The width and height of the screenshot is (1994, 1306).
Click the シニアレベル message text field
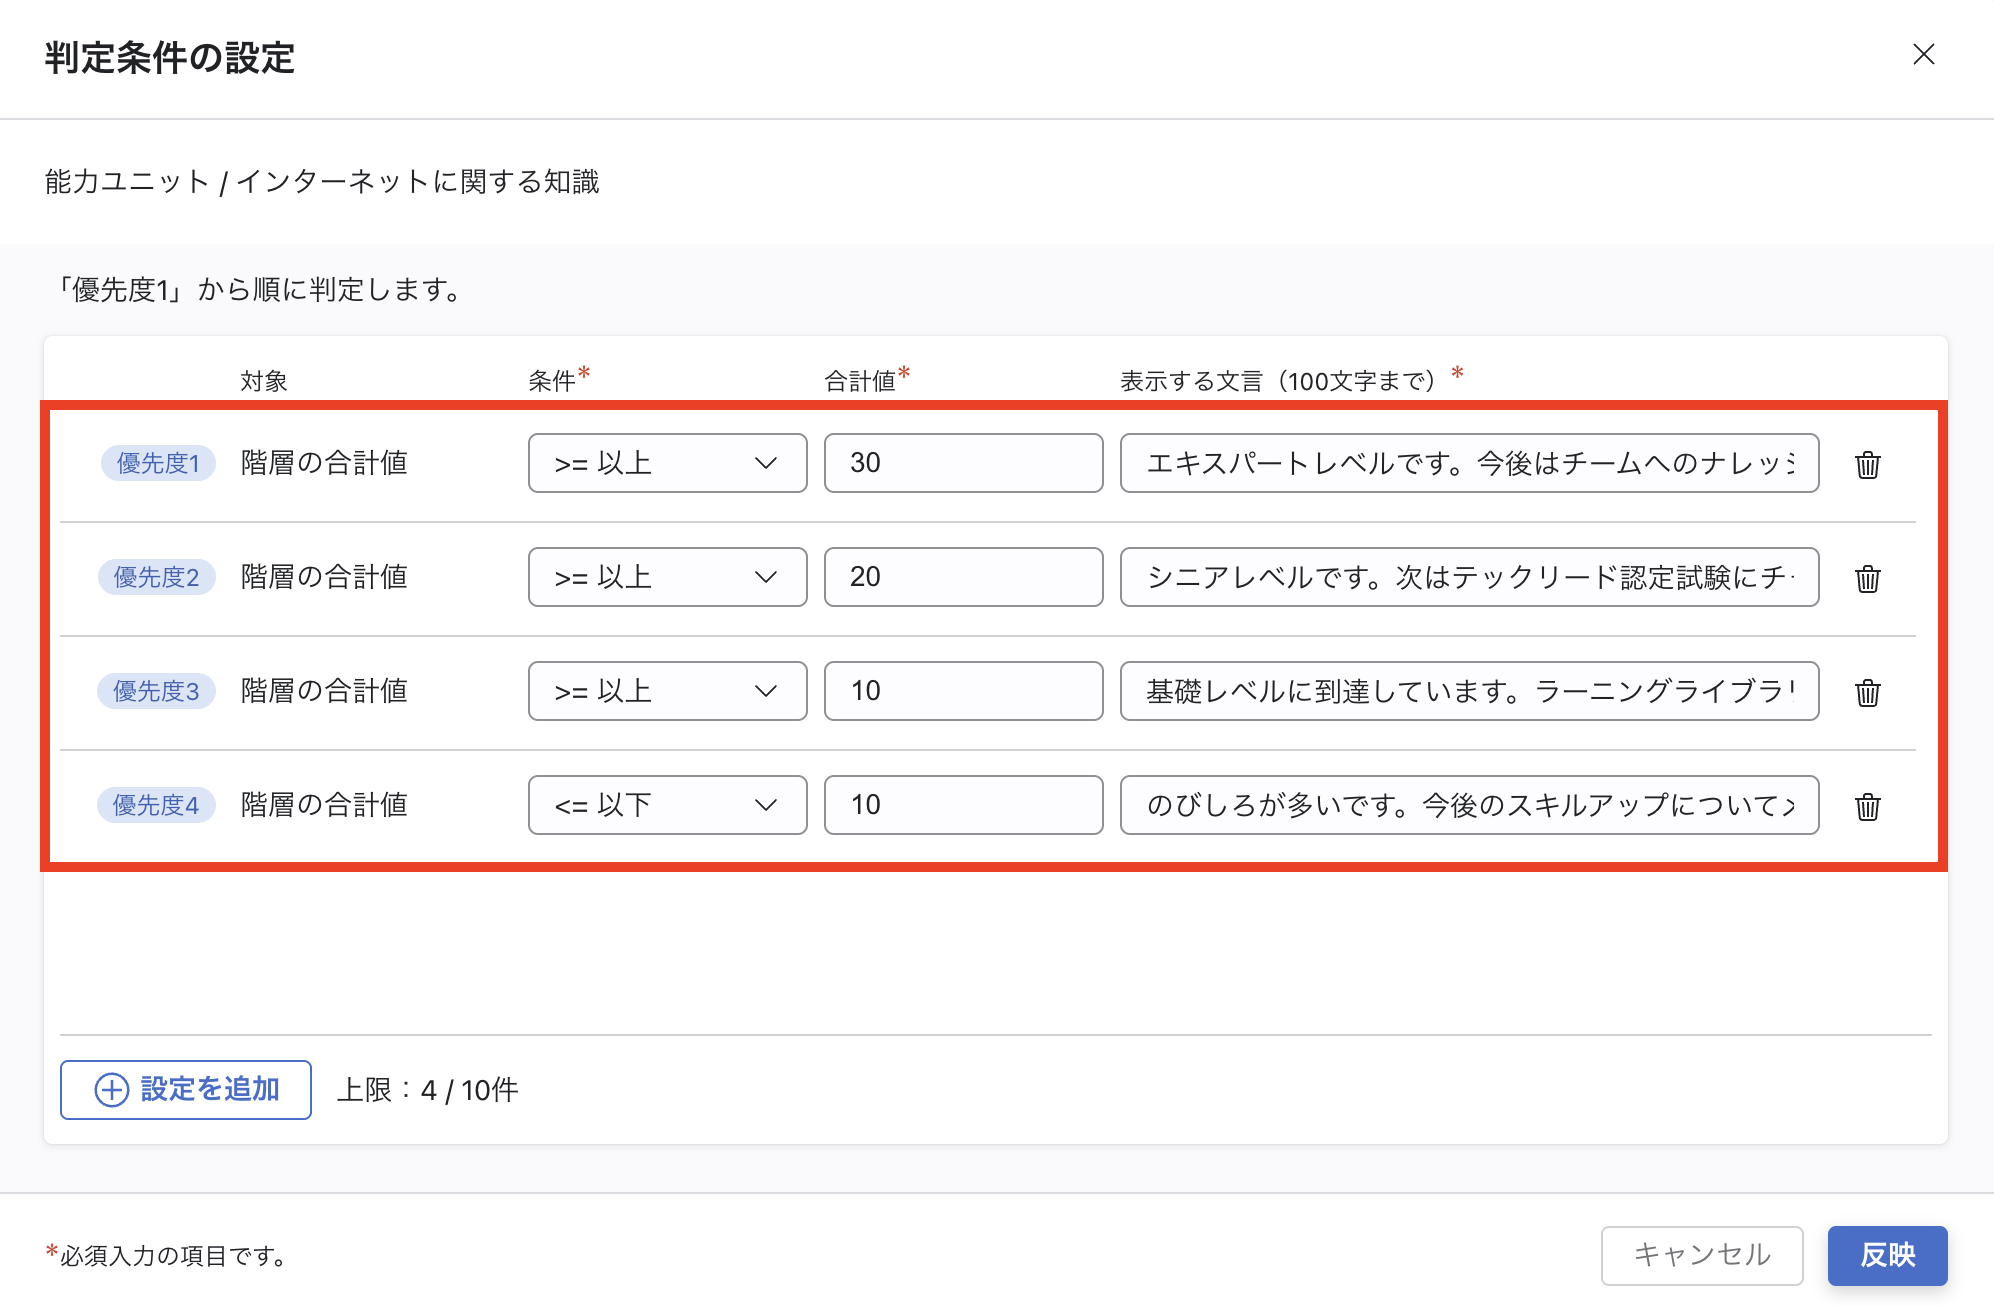click(1469, 577)
